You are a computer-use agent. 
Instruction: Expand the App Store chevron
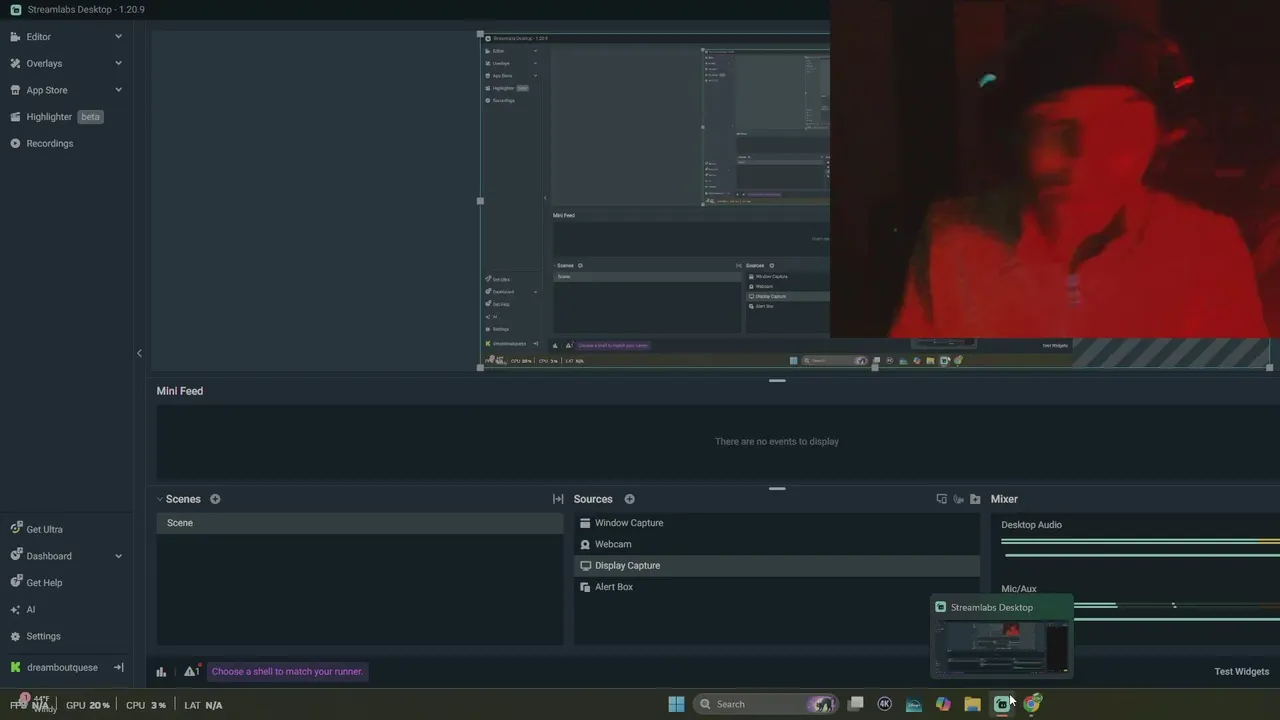(x=118, y=90)
